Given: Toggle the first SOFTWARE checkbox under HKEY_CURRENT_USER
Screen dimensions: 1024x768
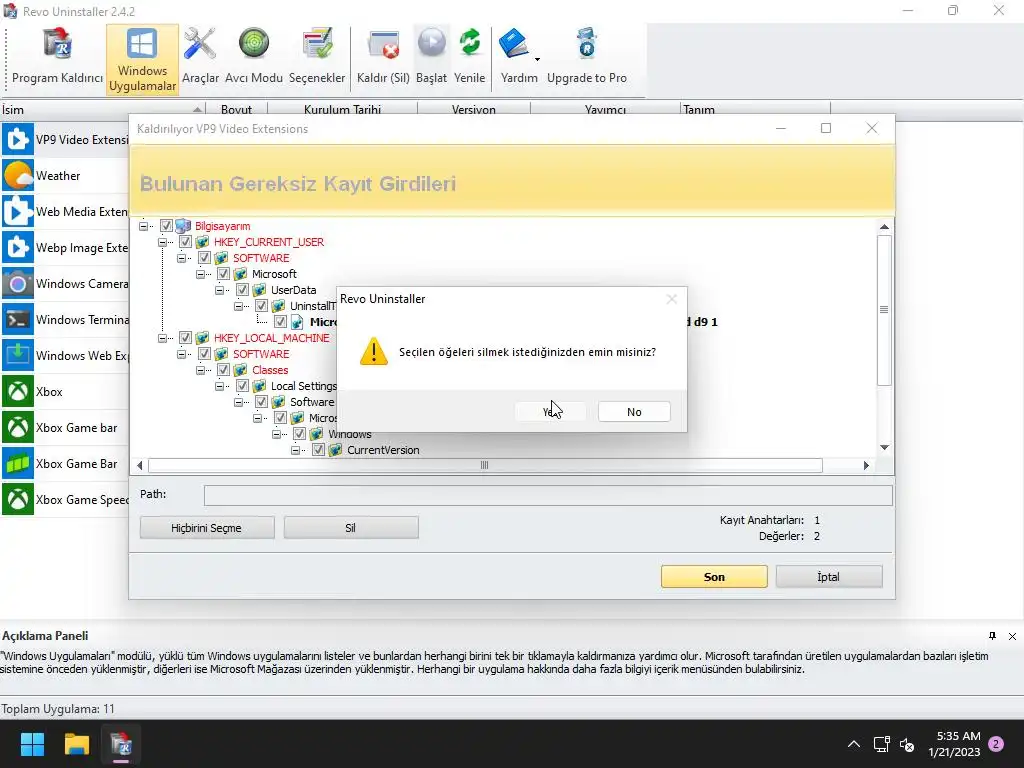Looking at the screenshot, I should pyautogui.click(x=204, y=258).
